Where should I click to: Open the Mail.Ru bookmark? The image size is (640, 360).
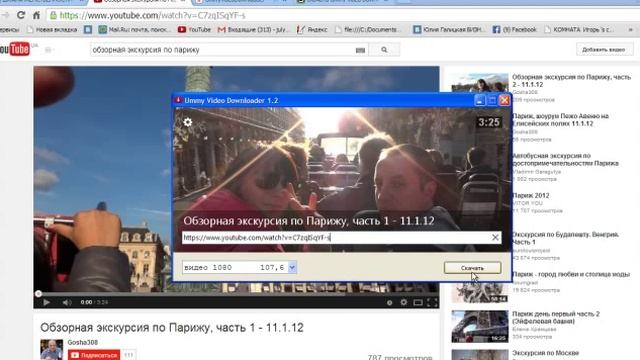(x=134, y=29)
